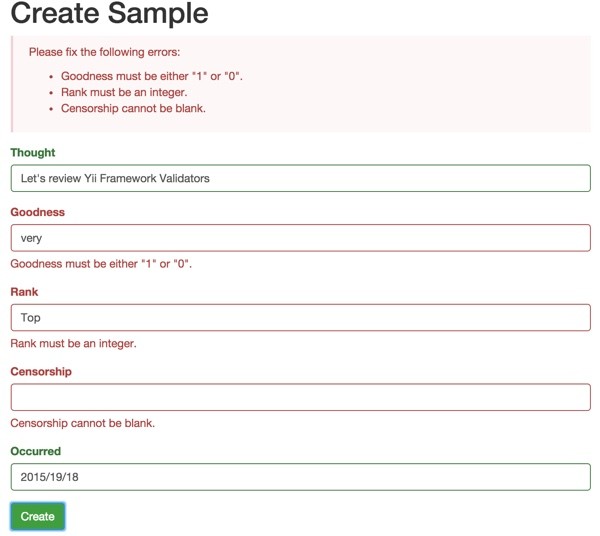Click the red Censorship field label
600x536 pixels.
[41, 371]
